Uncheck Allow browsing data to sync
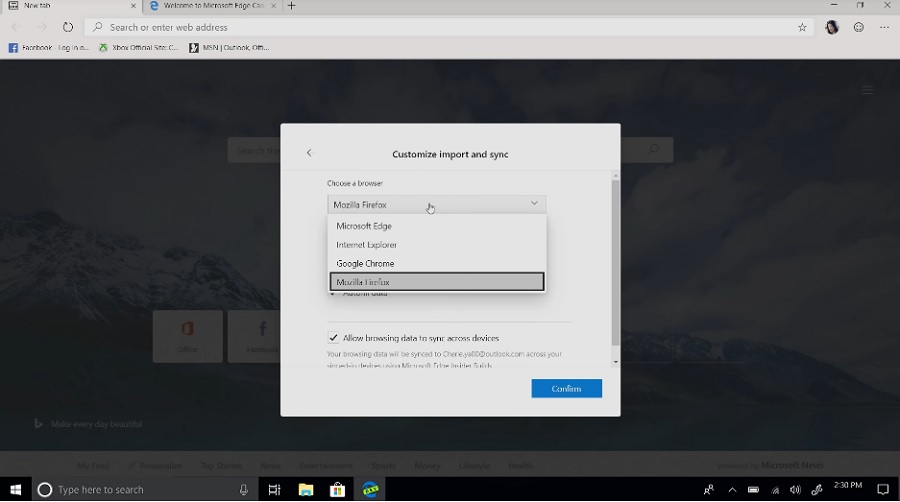This screenshot has height=502, width=900. point(333,338)
